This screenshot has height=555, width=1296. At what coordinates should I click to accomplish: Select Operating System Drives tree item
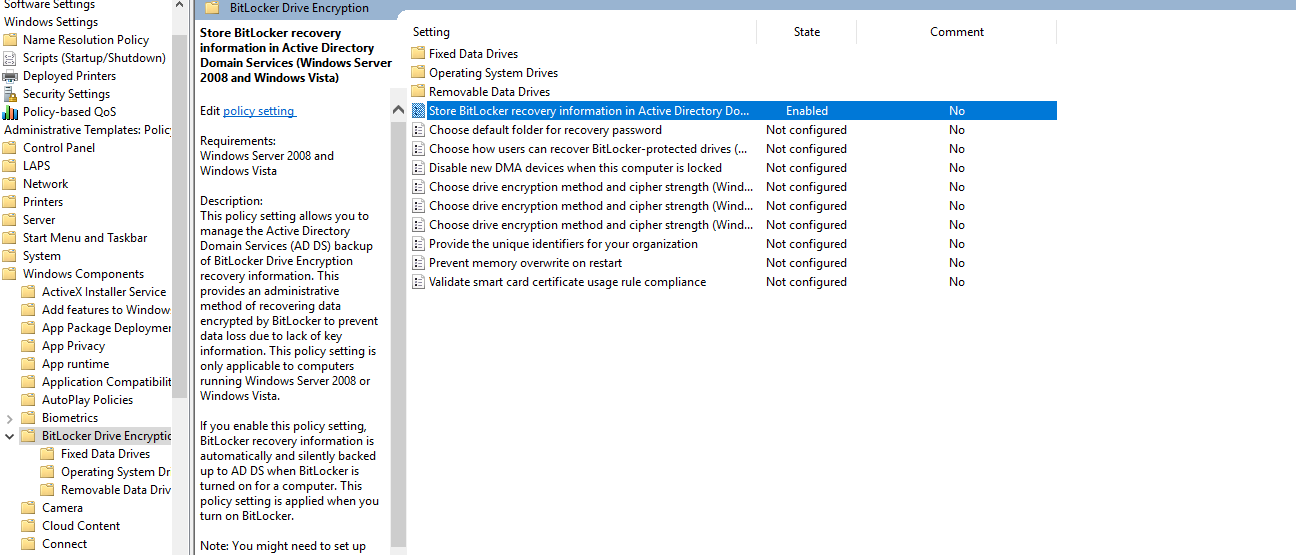coord(115,472)
